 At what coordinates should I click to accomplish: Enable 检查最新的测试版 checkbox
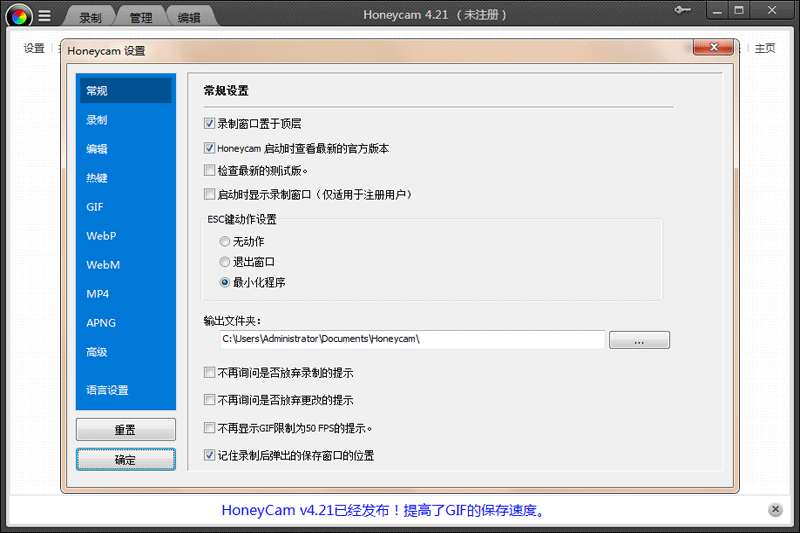(x=209, y=171)
